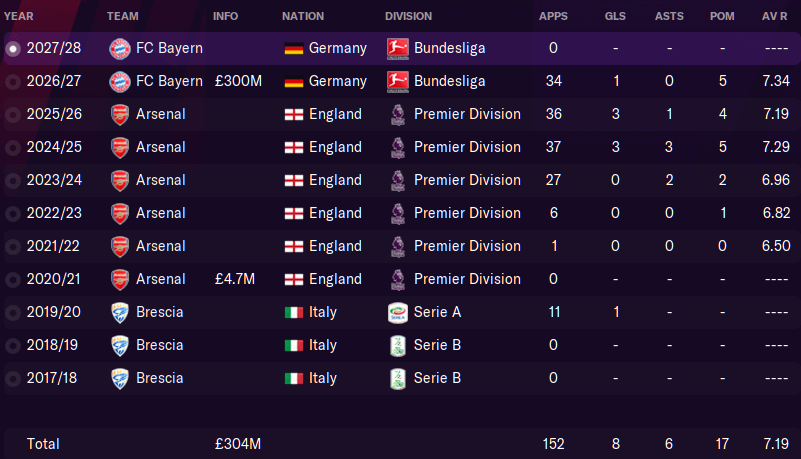Select the 2020/21 season radio button
801x459 pixels.
(x=13, y=279)
